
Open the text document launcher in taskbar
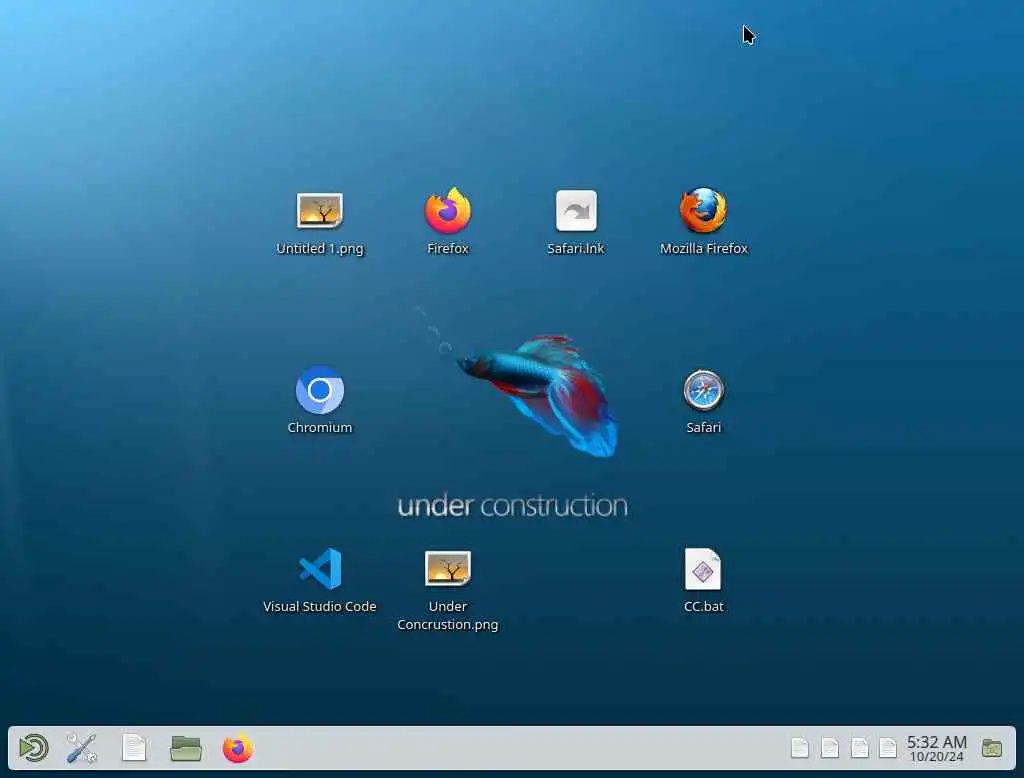pos(134,748)
